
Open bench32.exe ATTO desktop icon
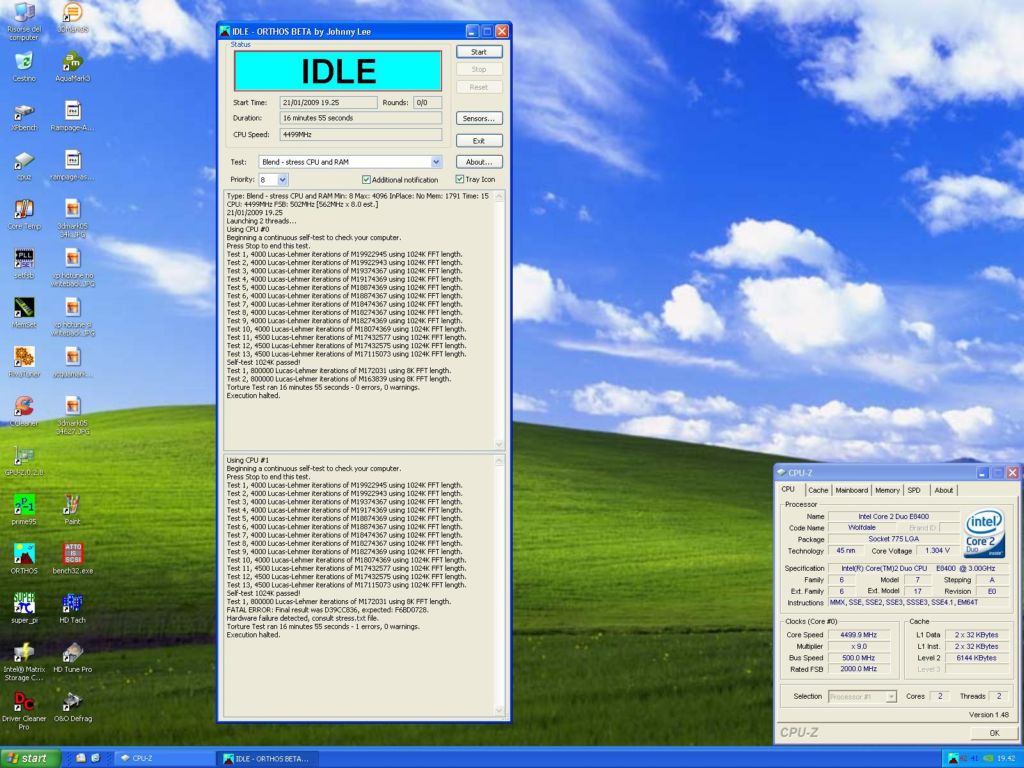coord(72,559)
